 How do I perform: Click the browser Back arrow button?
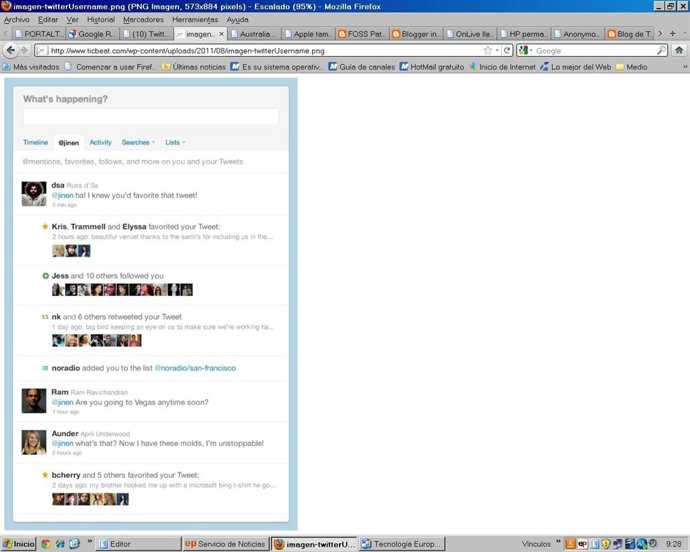pos(10,50)
